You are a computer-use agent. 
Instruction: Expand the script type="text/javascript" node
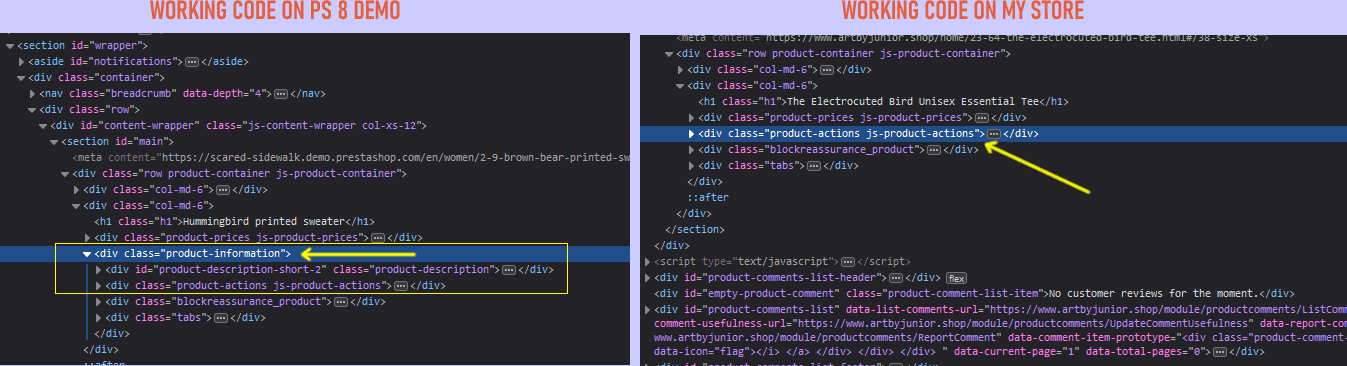(x=648, y=261)
